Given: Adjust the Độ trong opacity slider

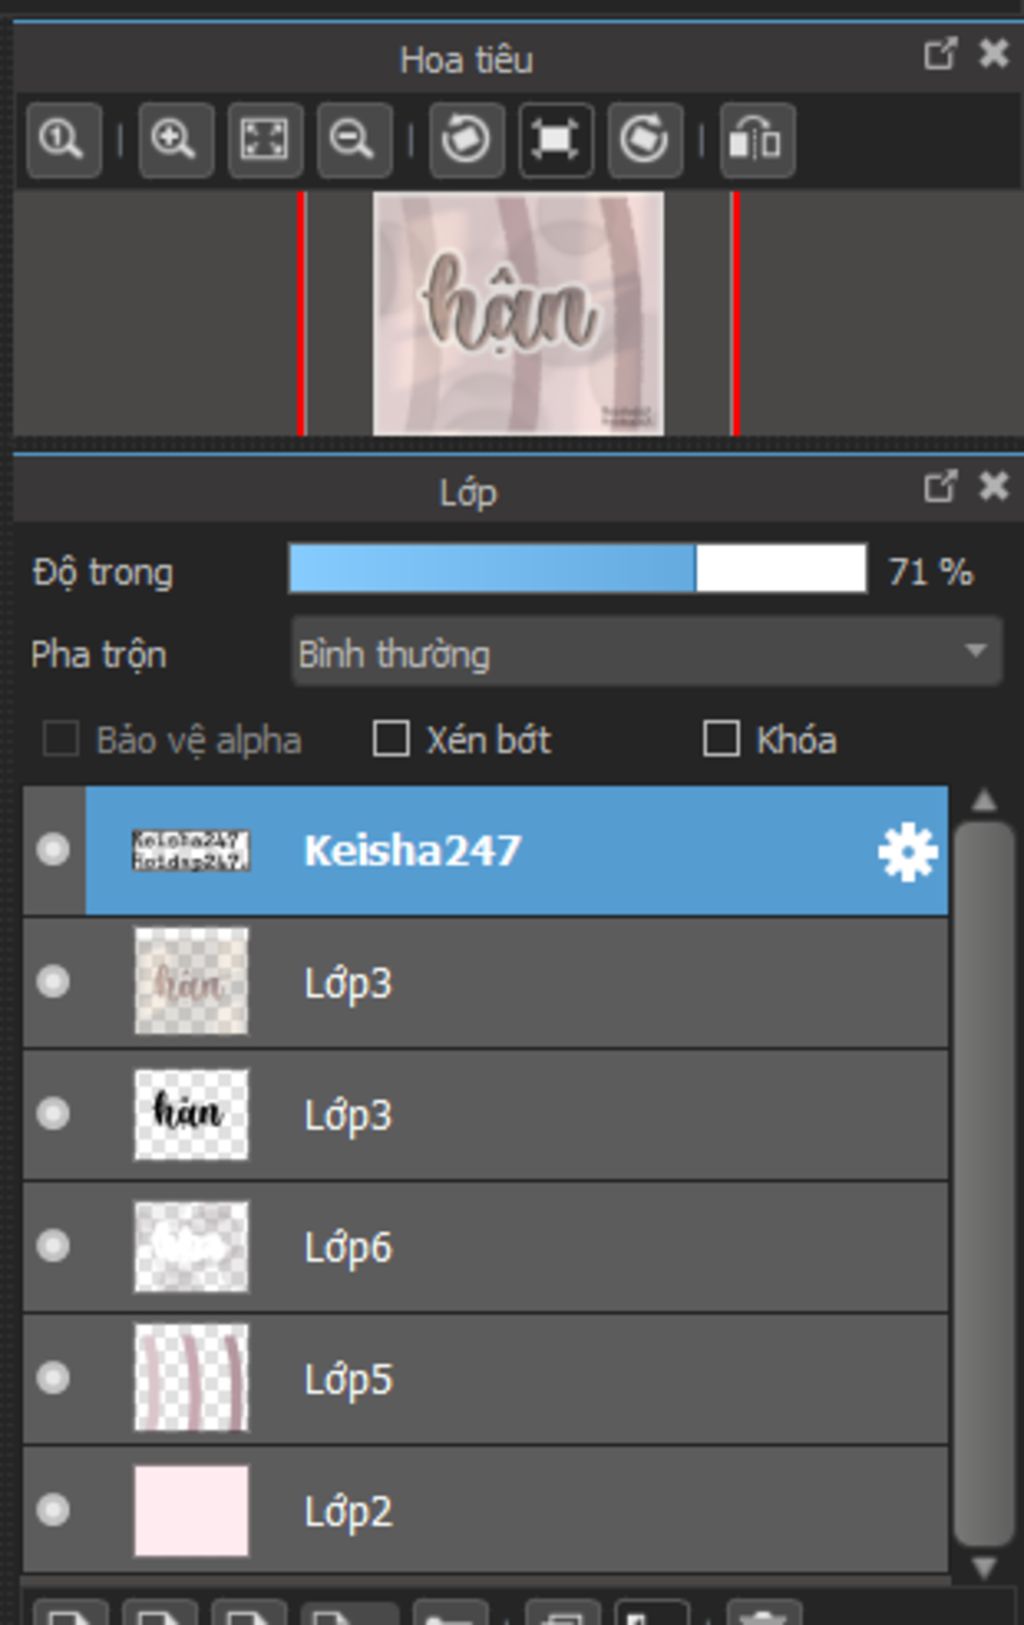Looking at the screenshot, I should [x=577, y=570].
